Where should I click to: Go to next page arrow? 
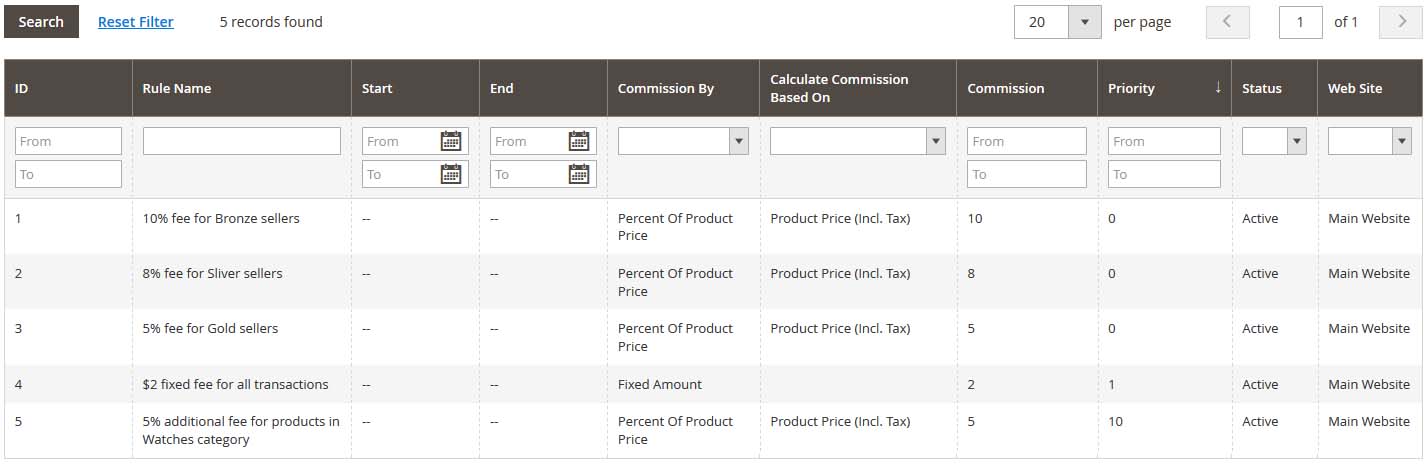1400,21
